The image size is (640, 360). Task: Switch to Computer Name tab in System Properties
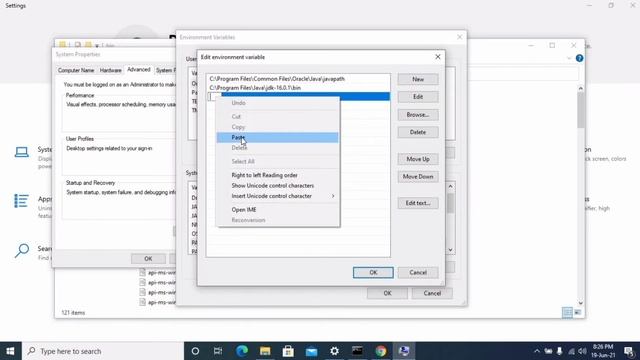click(76, 70)
